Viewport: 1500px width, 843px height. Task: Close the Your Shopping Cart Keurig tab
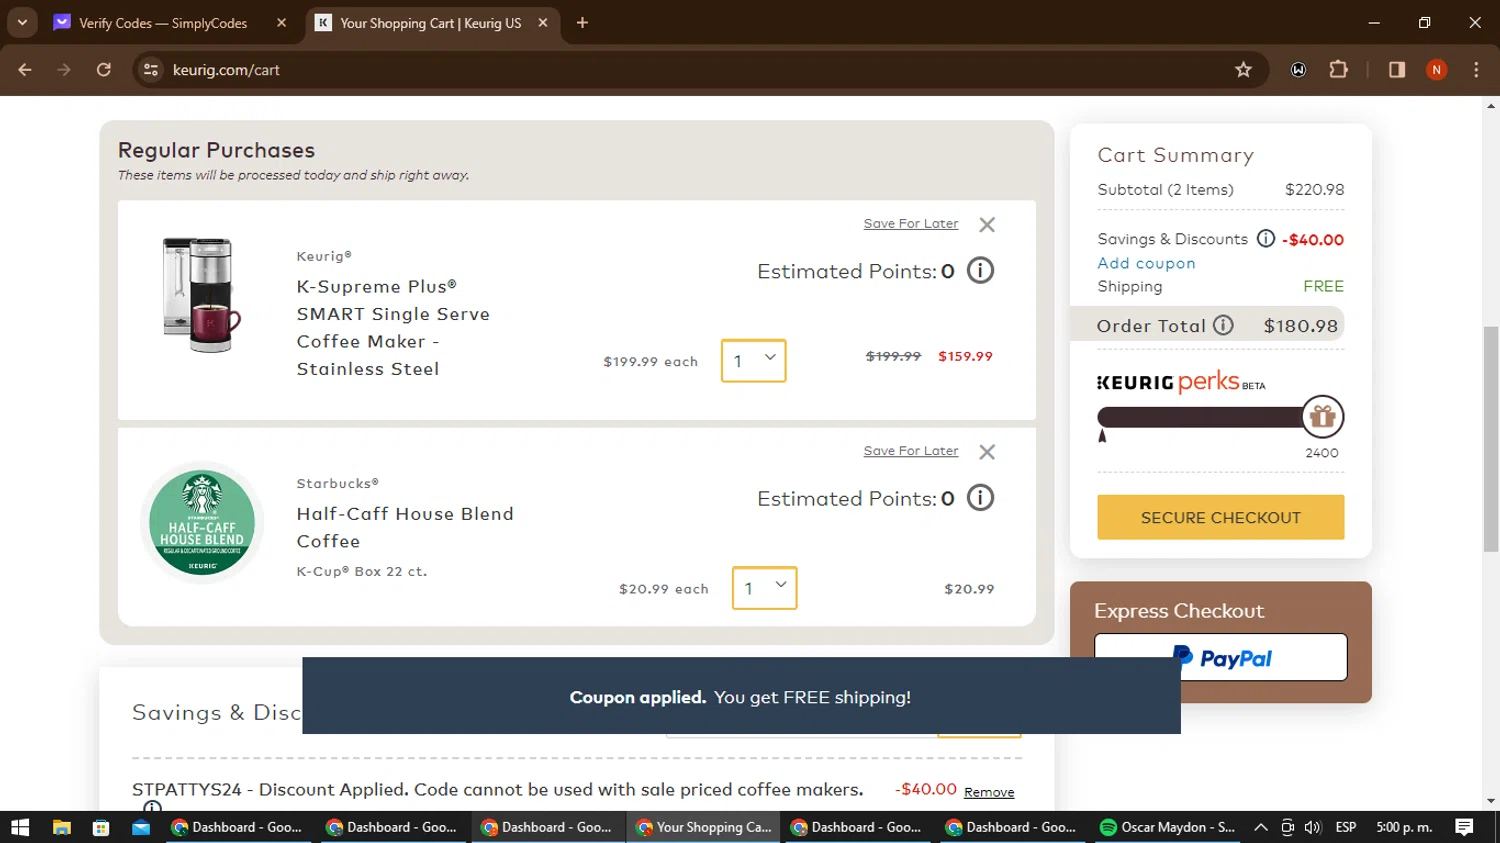pyautogui.click(x=543, y=22)
